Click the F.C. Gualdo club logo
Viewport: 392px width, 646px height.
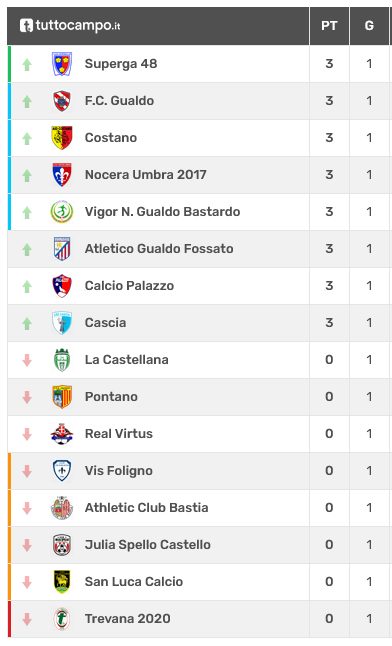click(62, 101)
